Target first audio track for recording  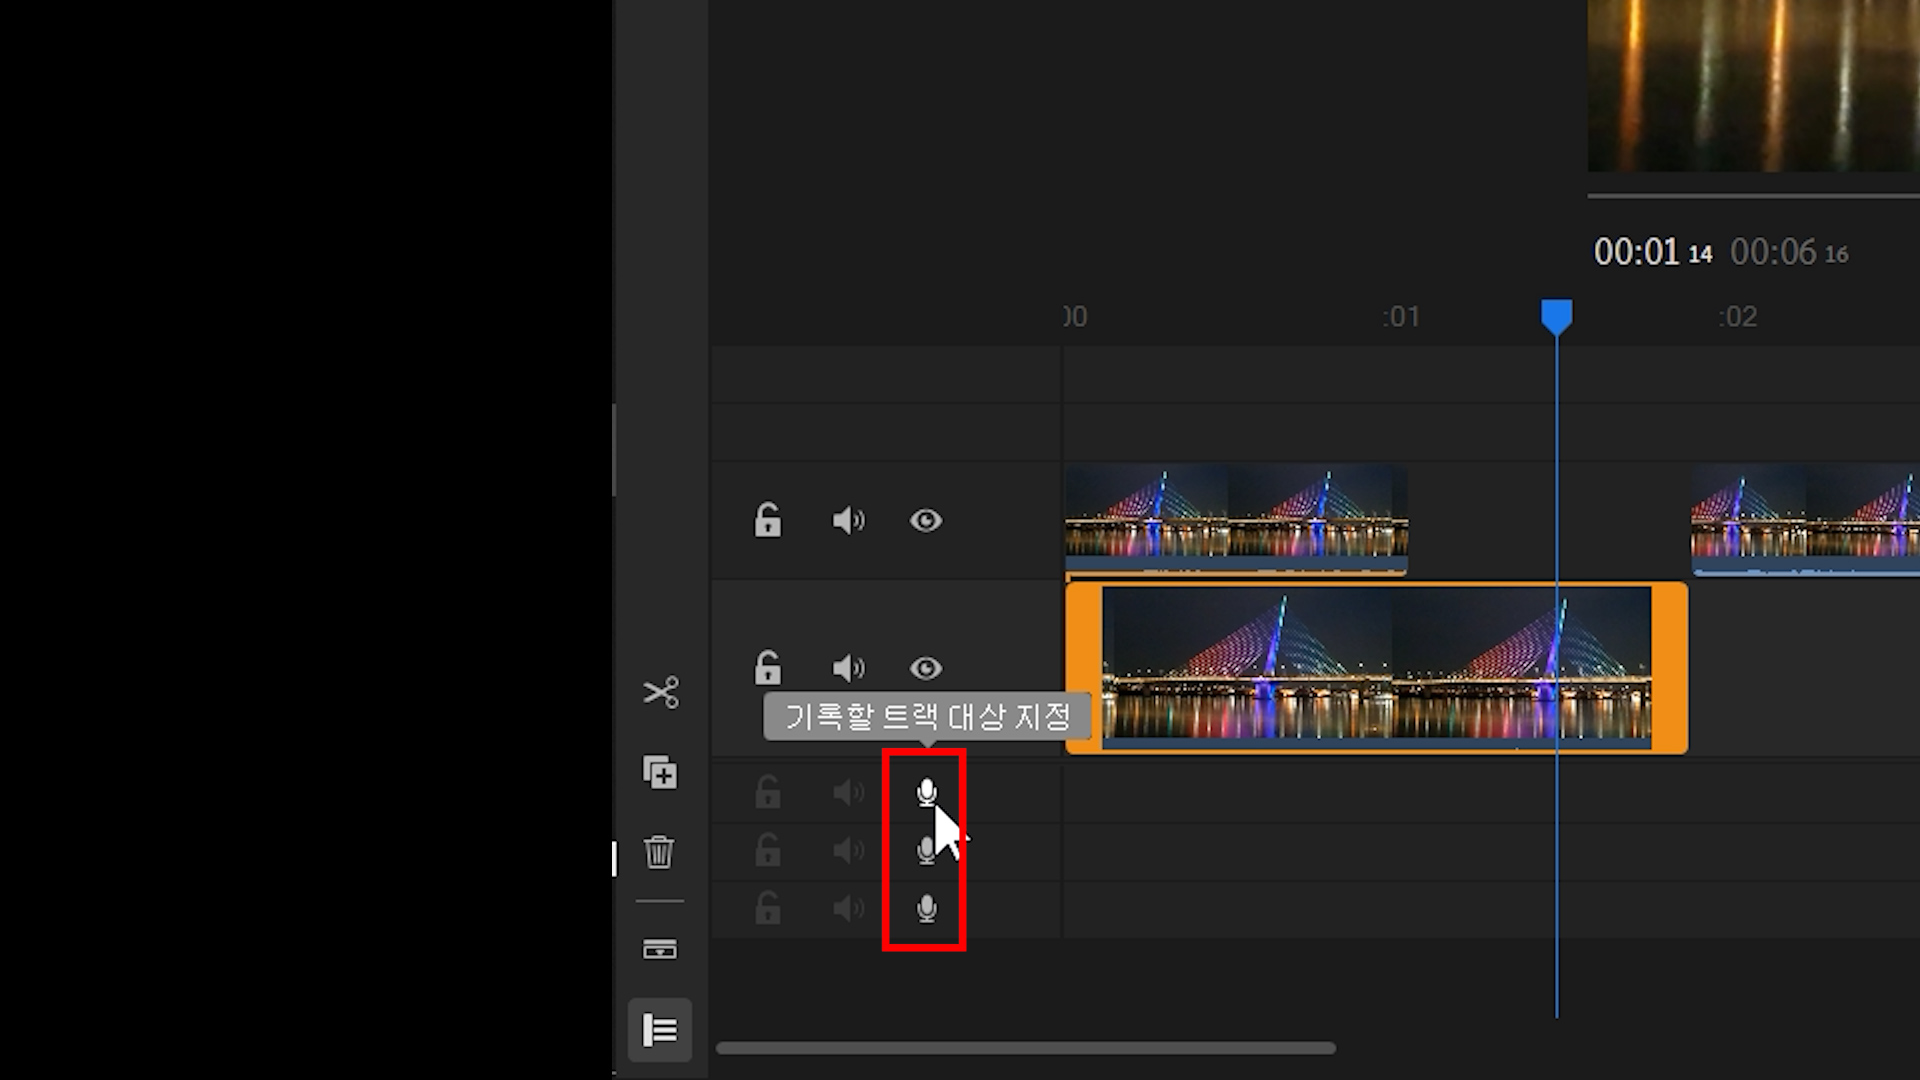coord(926,792)
